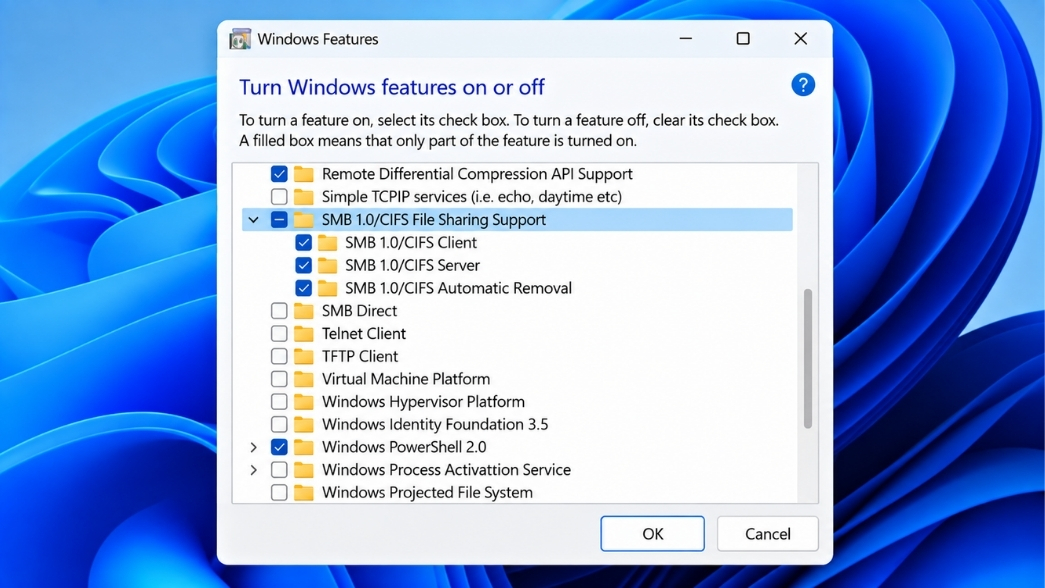Click the features list scrollbar thumb
The width and height of the screenshot is (1045, 588).
click(x=808, y=359)
